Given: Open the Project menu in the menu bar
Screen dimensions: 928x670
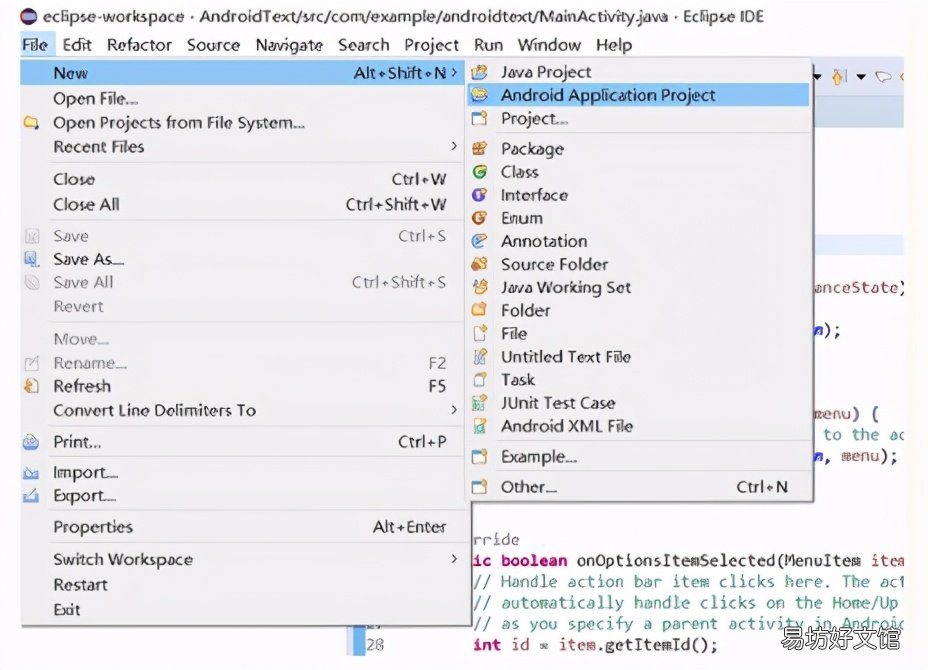Looking at the screenshot, I should click(431, 45).
